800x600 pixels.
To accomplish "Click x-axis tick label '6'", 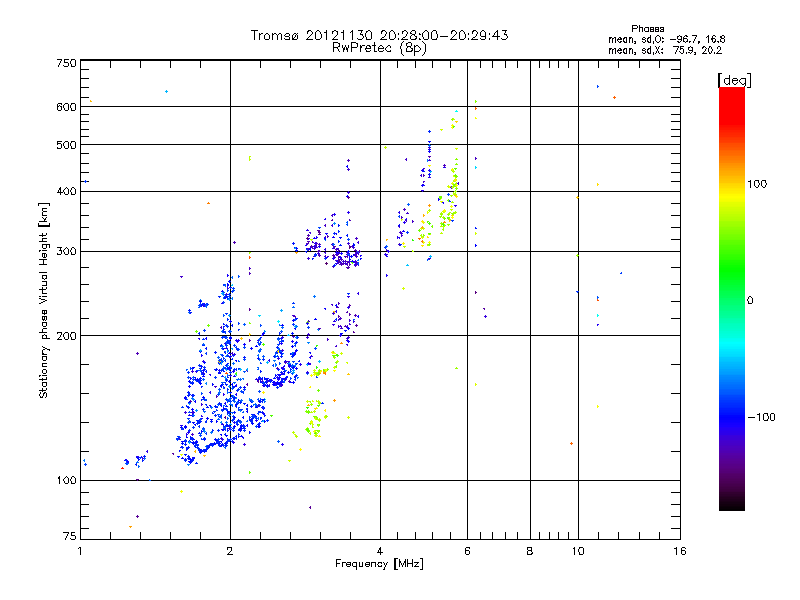I will 467,551.
